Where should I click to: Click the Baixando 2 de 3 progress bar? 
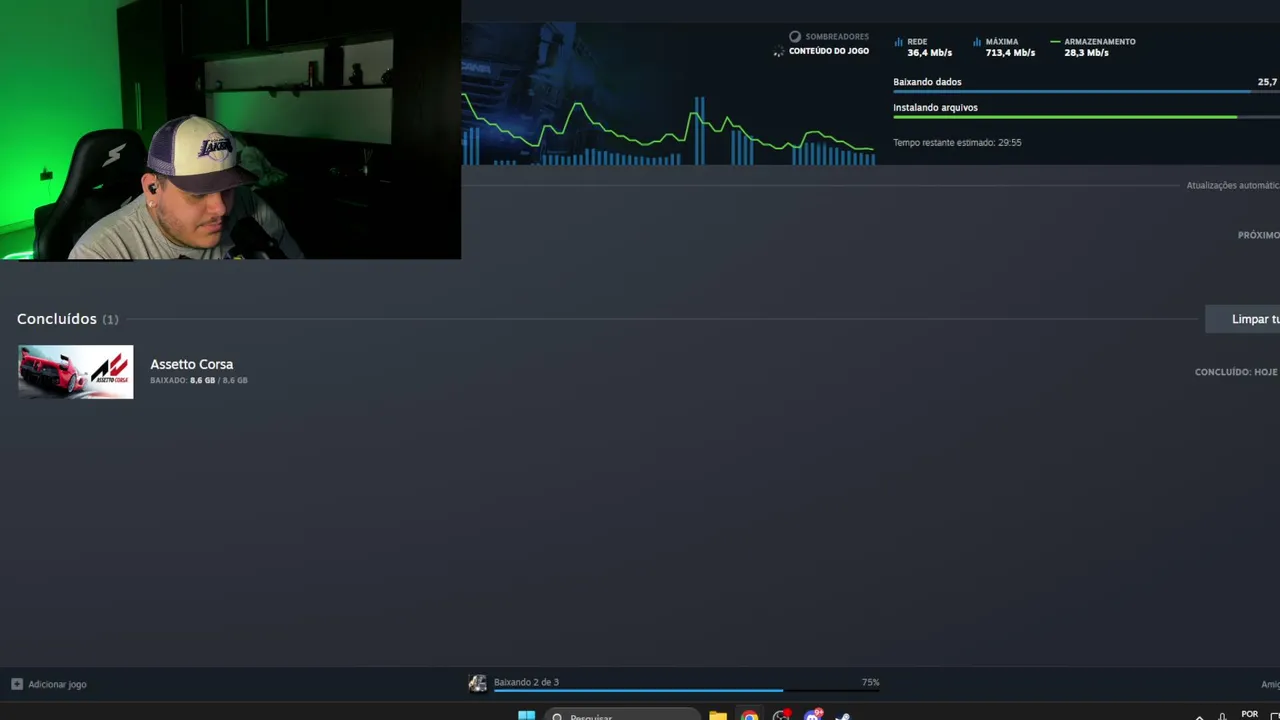click(686, 690)
